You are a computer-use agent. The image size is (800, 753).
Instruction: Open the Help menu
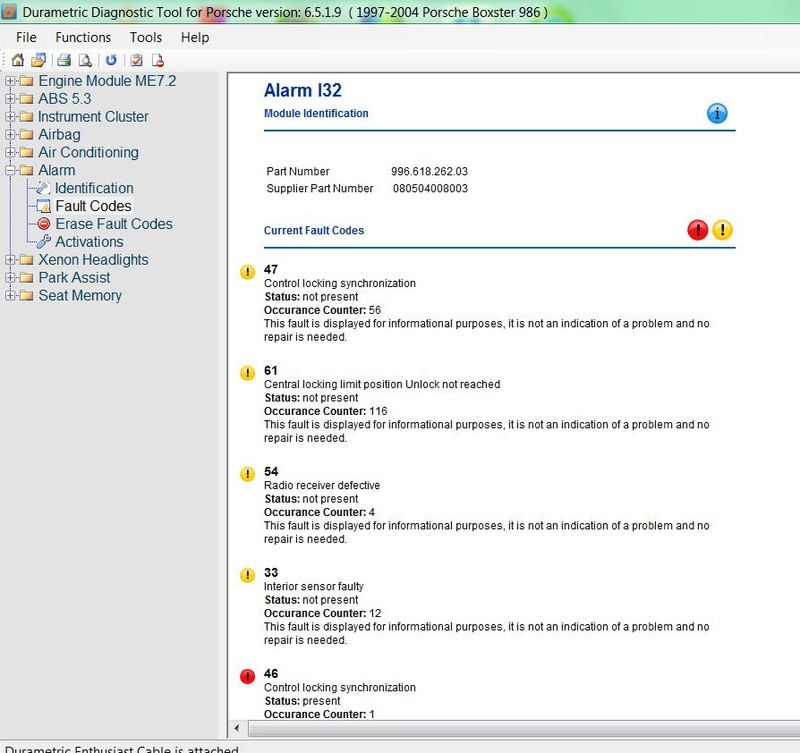point(195,37)
